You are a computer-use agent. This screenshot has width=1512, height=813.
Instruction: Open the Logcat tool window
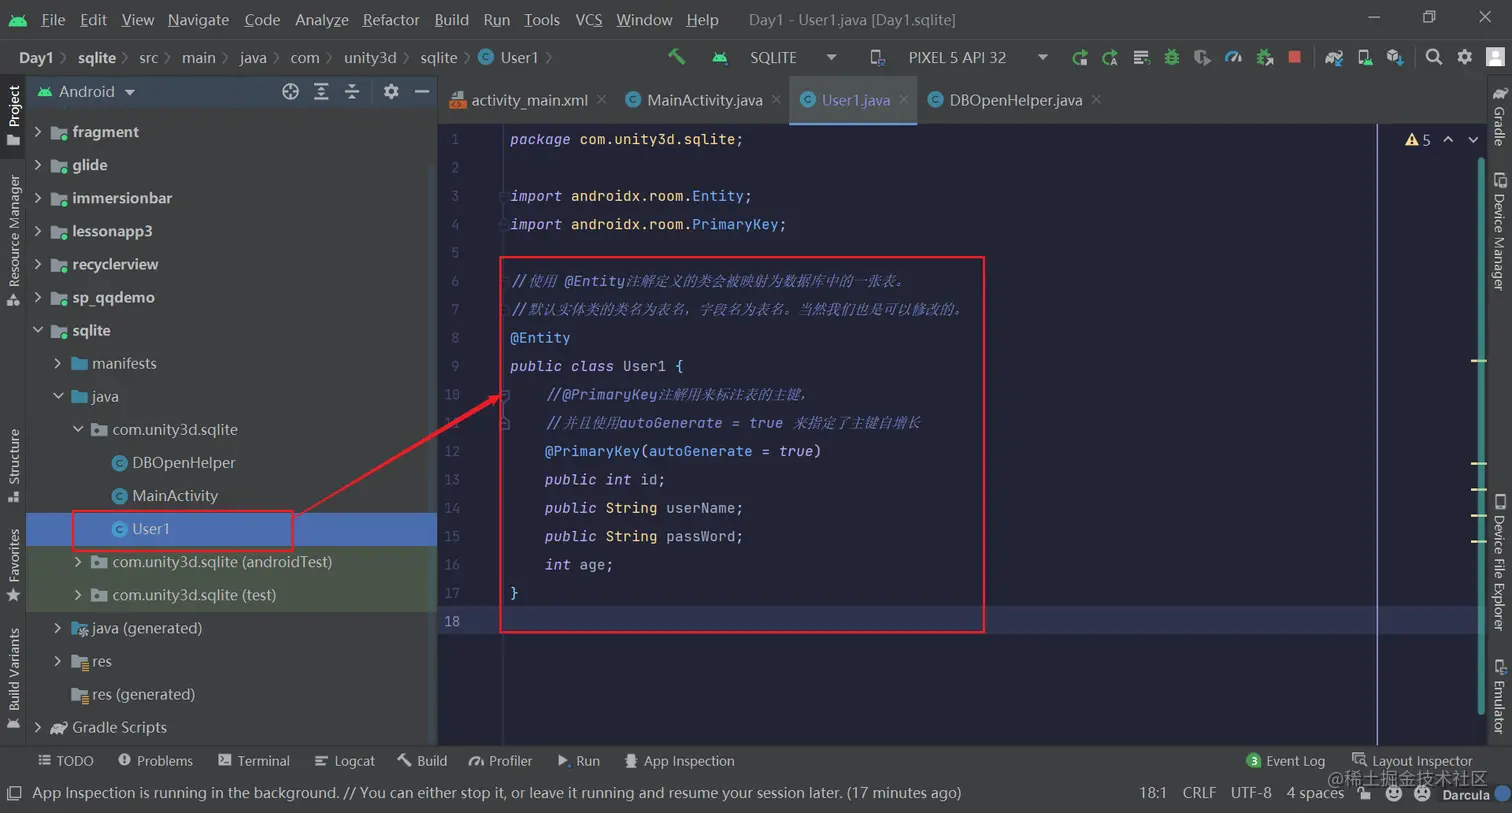click(x=345, y=761)
